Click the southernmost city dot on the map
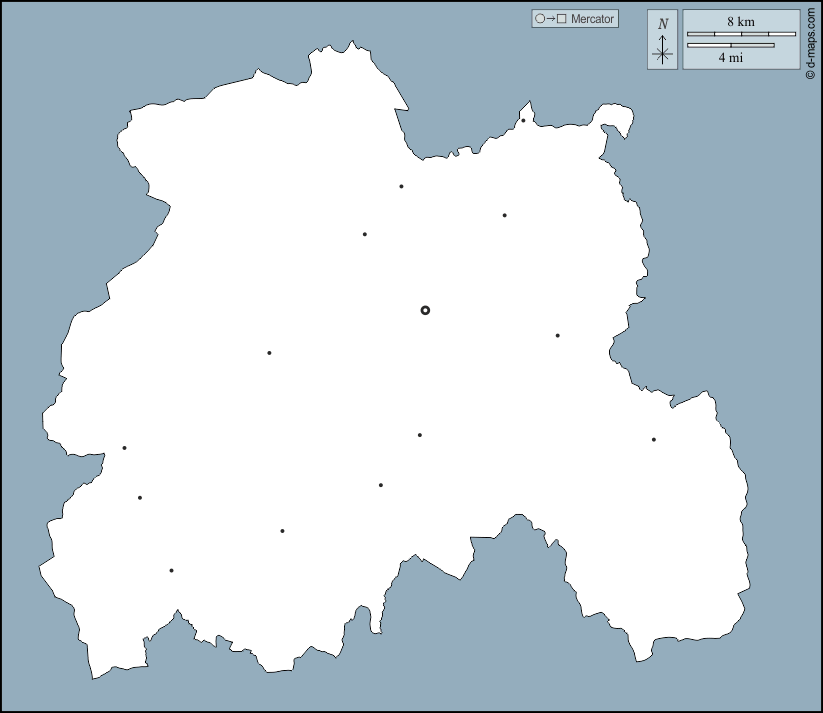The width and height of the screenshot is (823, 713). pyautogui.click(x=171, y=571)
